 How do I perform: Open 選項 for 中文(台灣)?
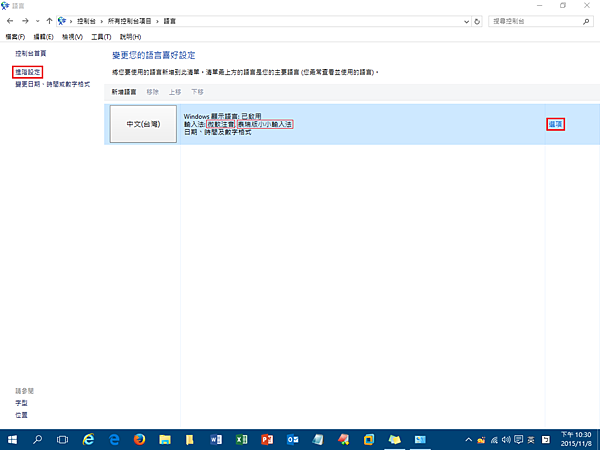tap(555, 124)
